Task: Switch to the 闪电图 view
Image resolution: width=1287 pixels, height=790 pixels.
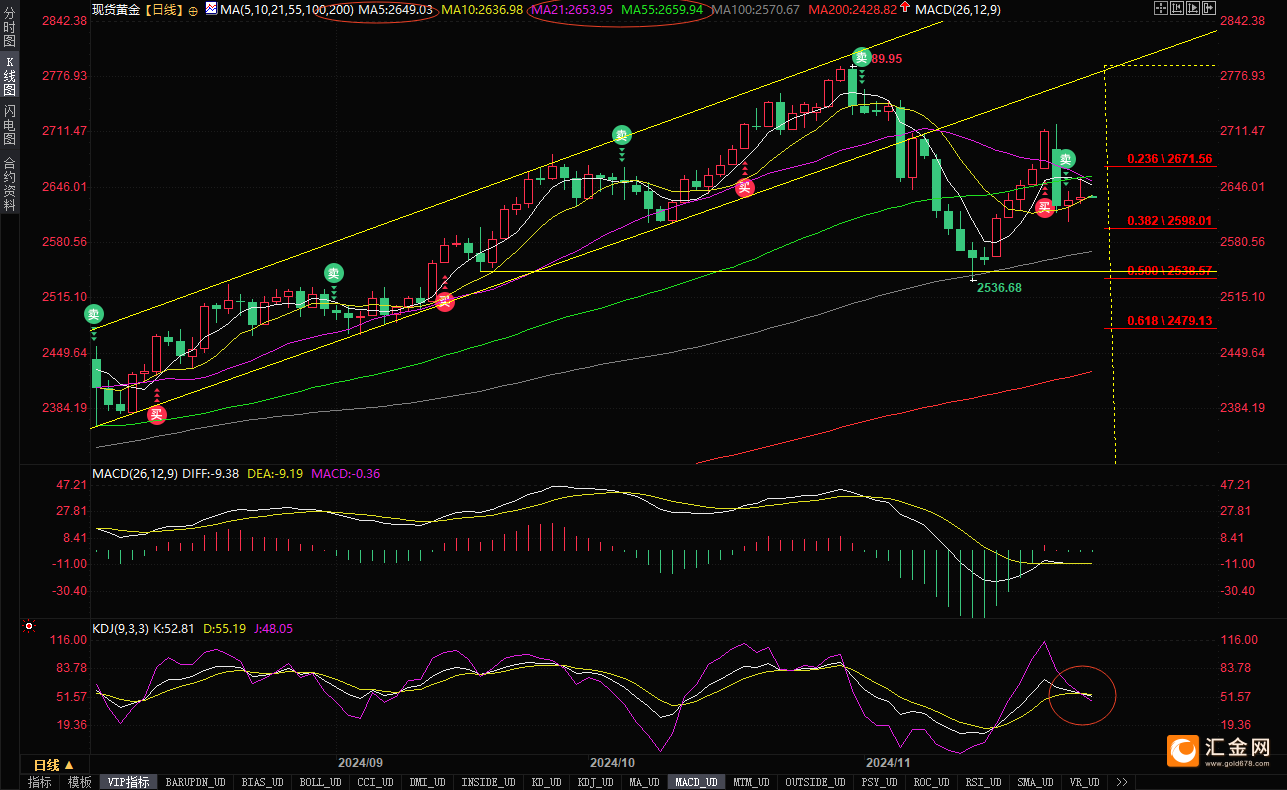Action: point(10,125)
